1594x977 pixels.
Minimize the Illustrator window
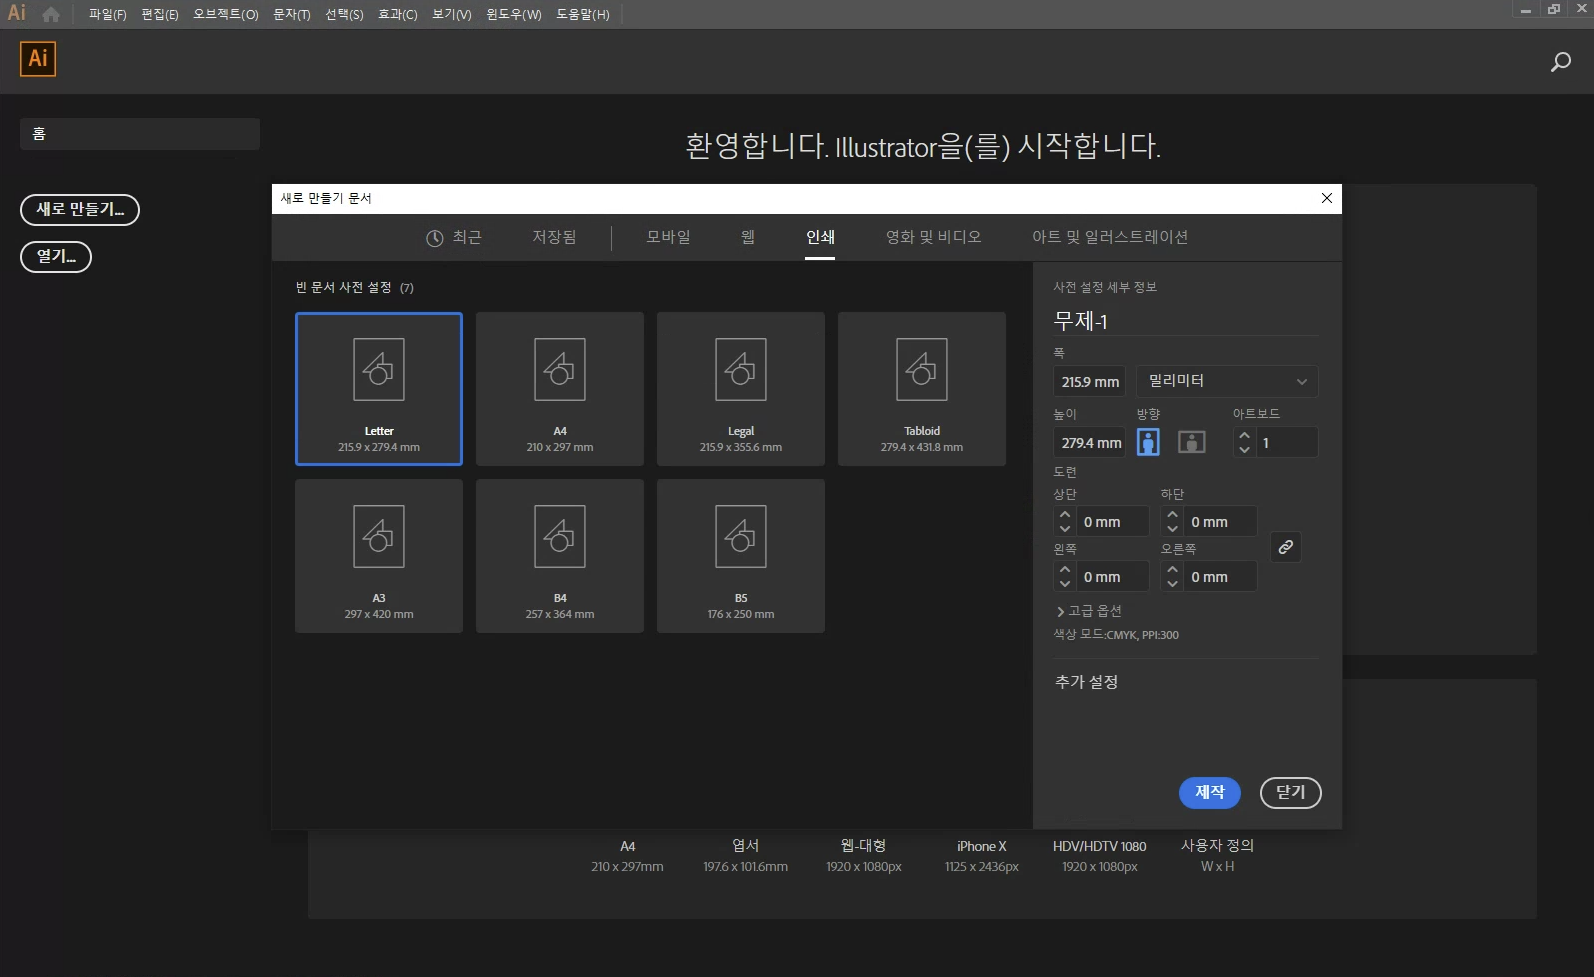coord(1526,10)
